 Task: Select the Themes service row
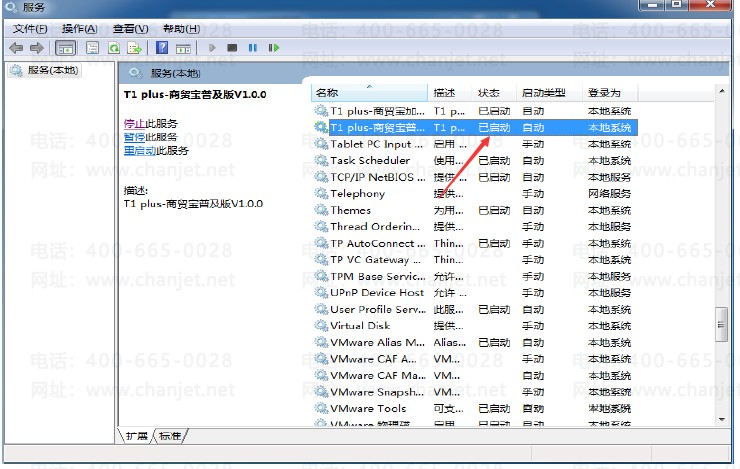pos(474,210)
